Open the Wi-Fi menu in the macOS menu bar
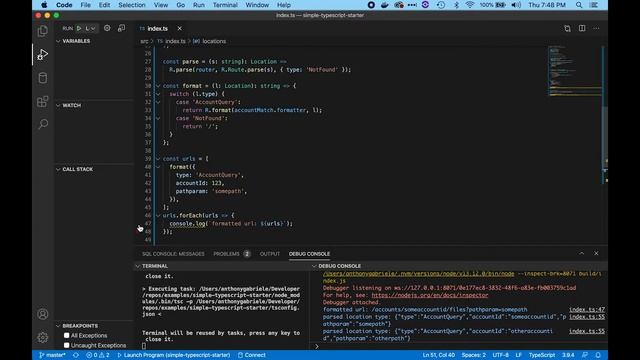This screenshot has height=360, width=640. point(470,5)
